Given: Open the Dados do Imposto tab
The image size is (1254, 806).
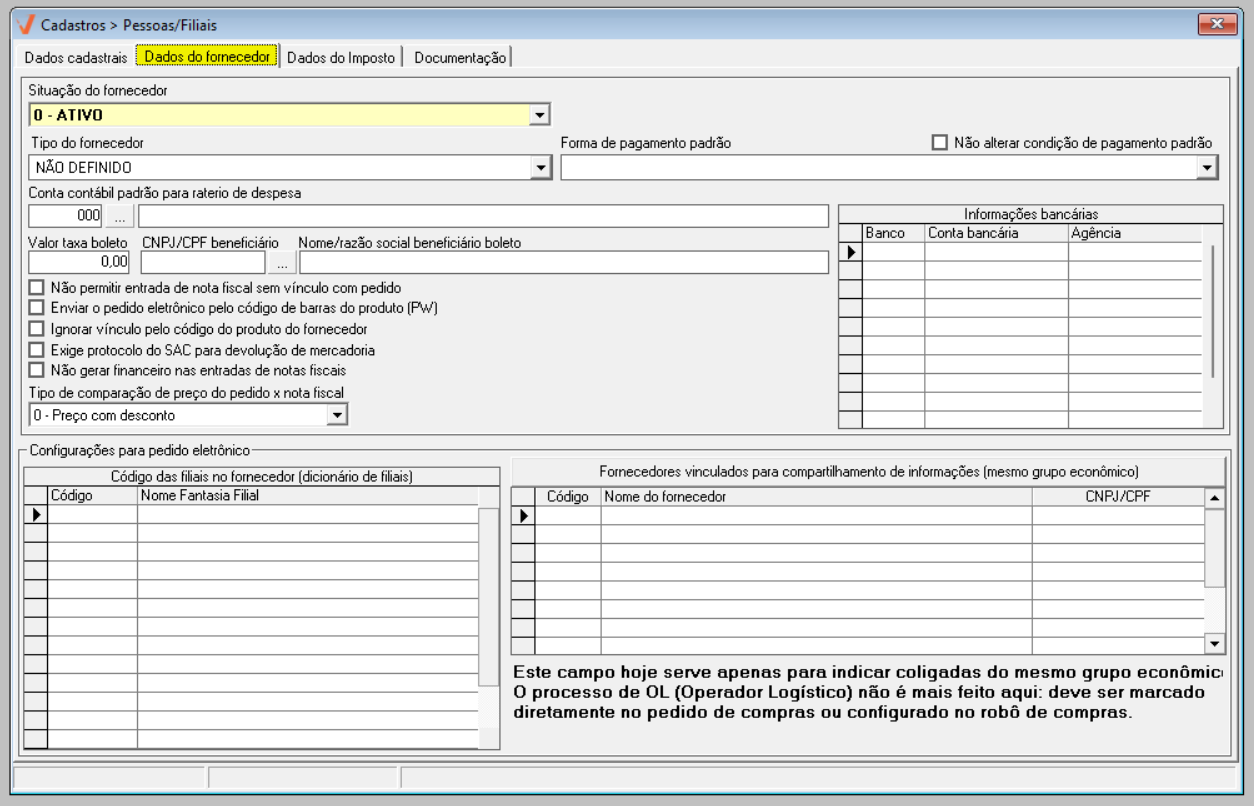Looking at the screenshot, I should (x=343, y=57).
